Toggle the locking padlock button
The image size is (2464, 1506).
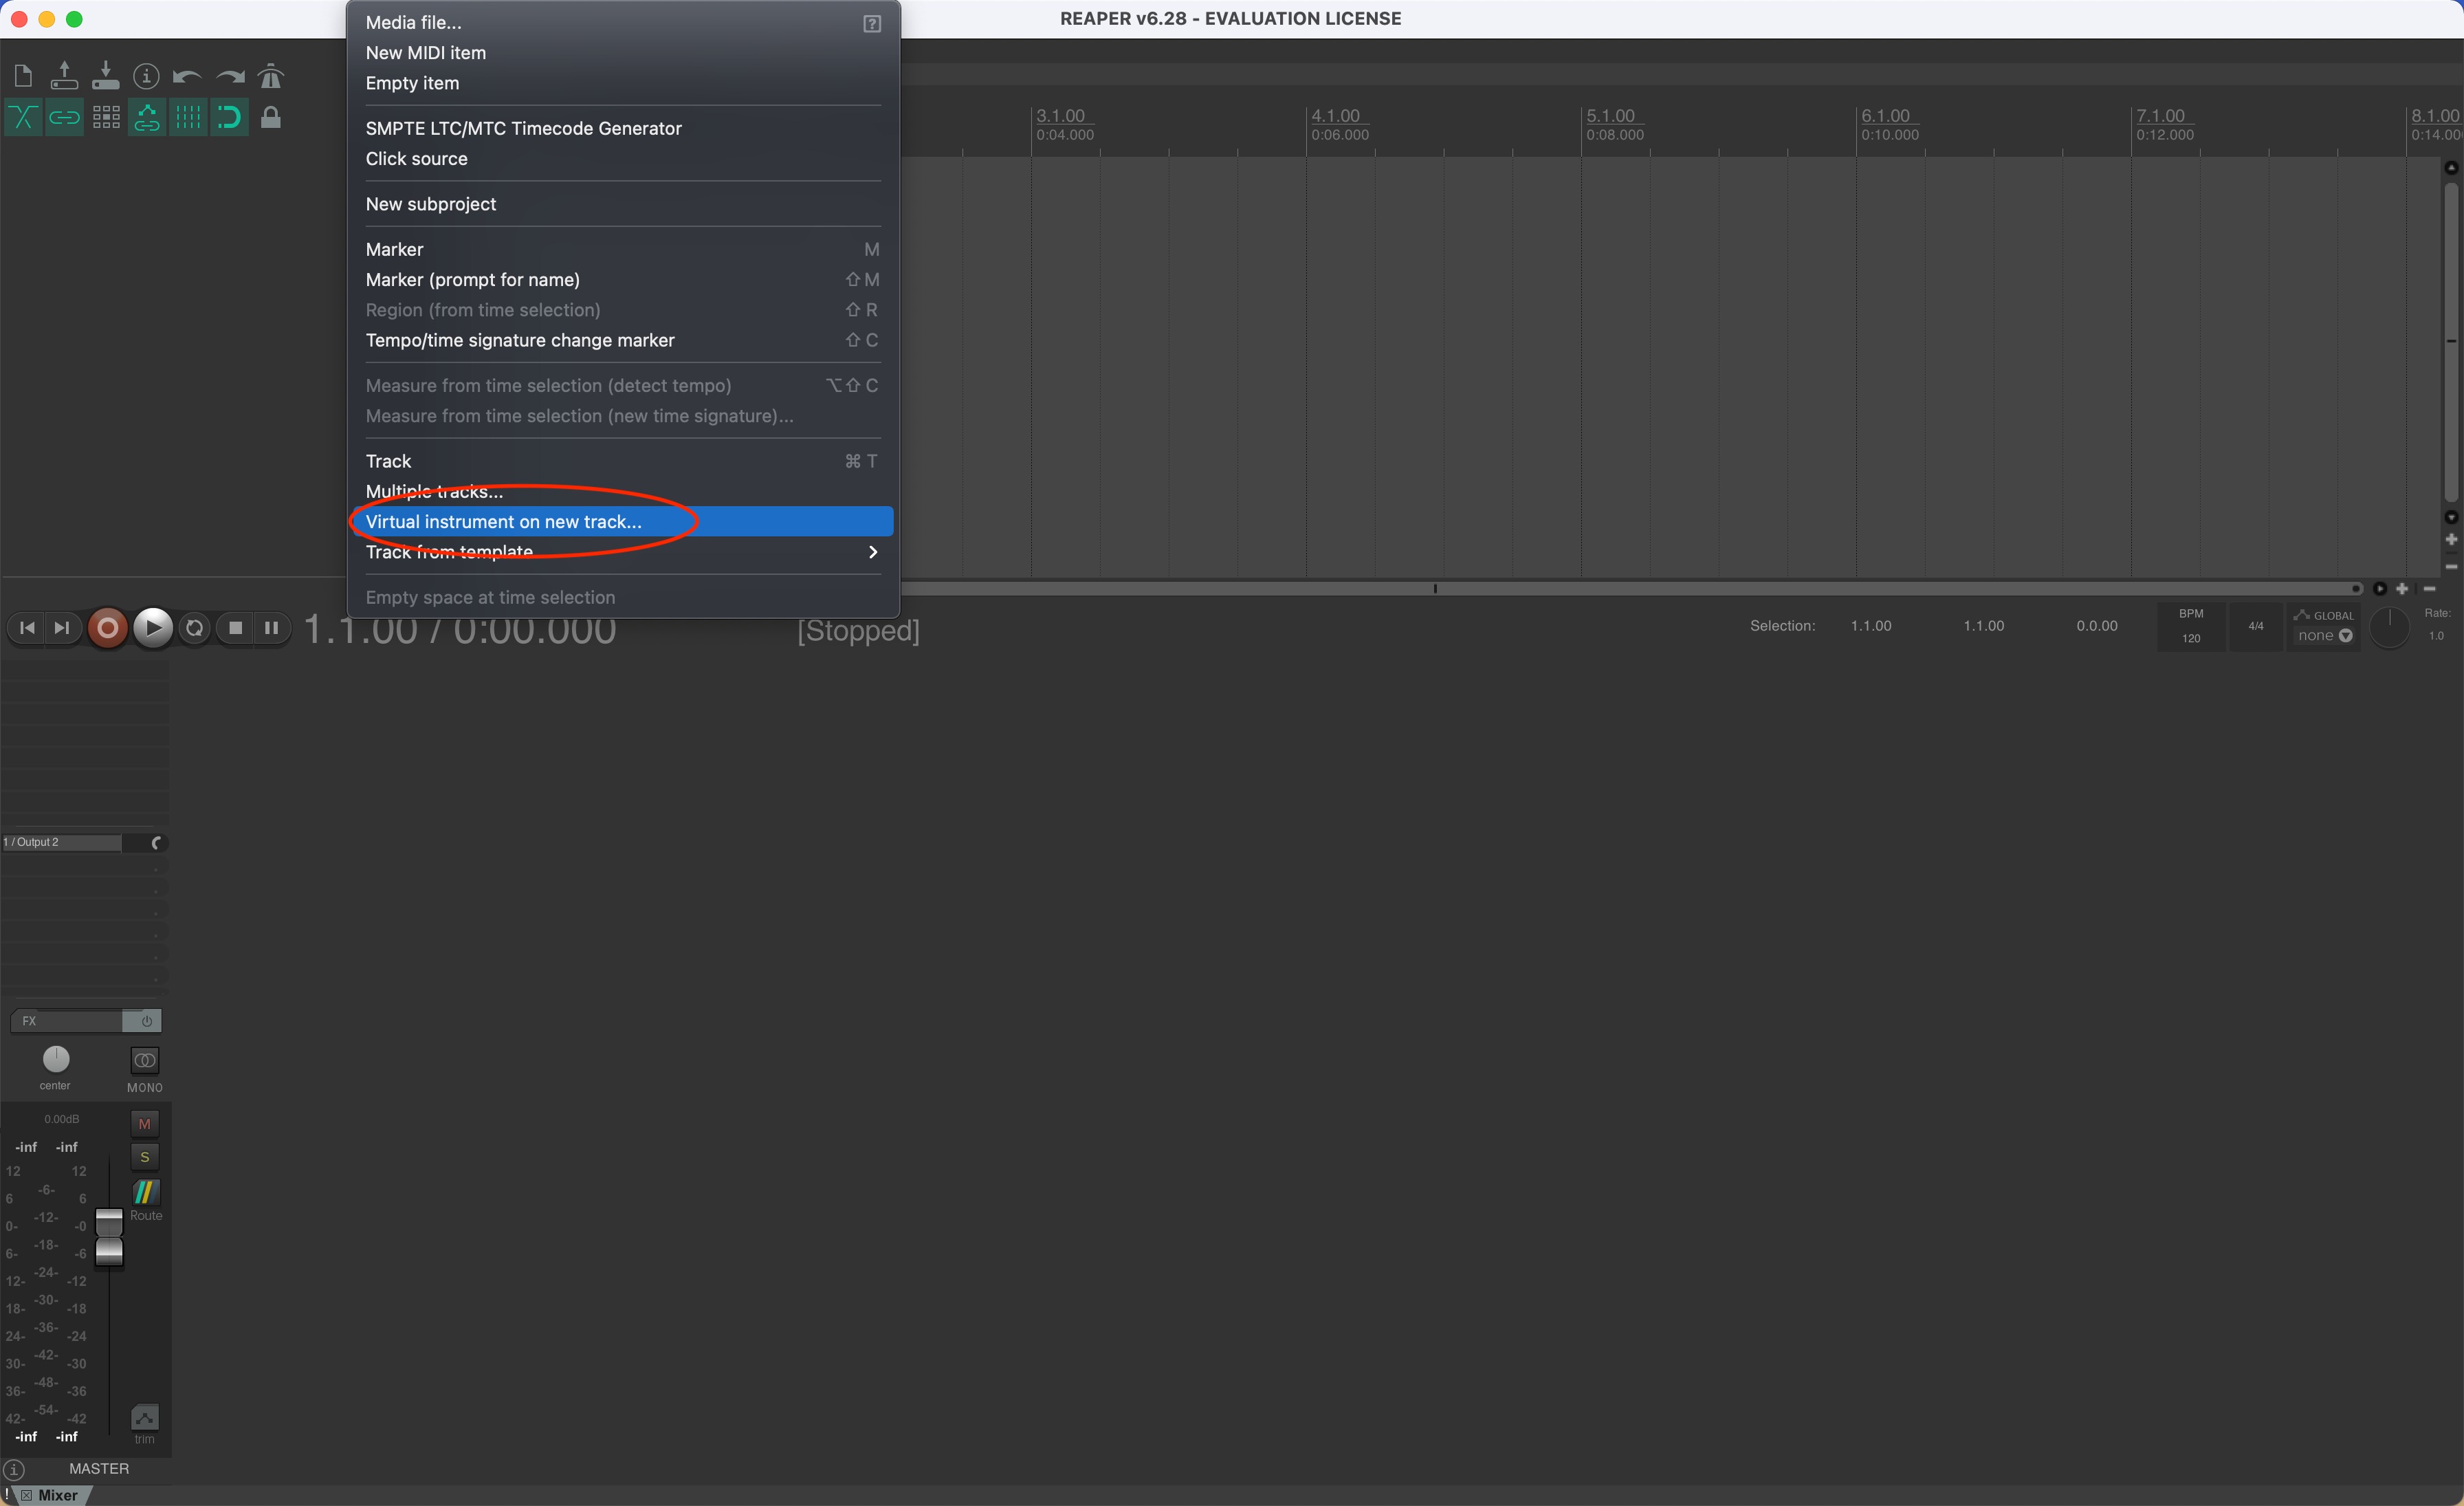coord(270,118)
